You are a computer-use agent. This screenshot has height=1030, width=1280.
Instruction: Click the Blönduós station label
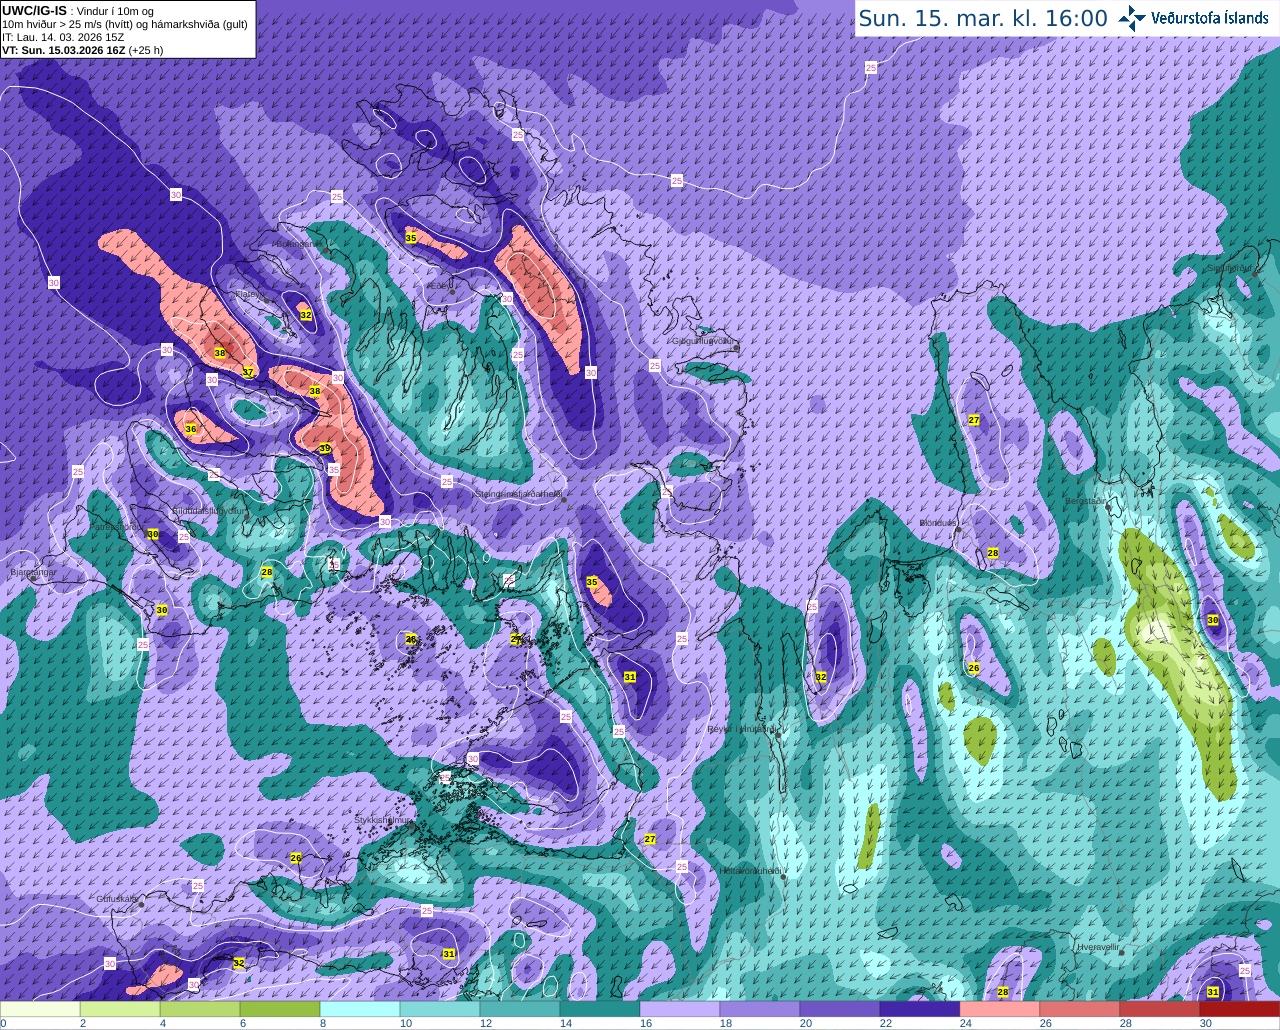938,523
